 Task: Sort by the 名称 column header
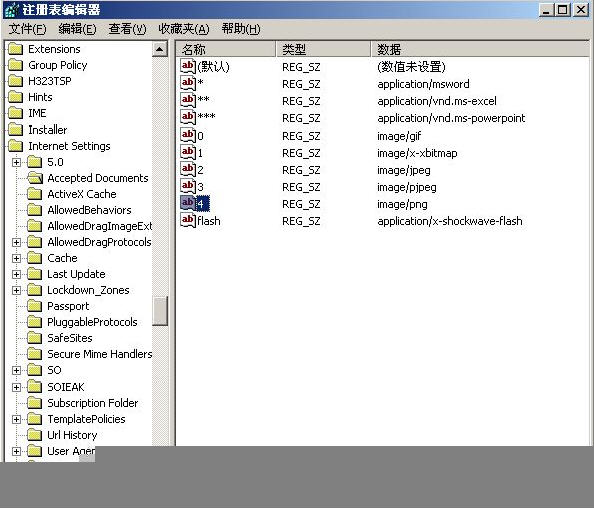click(x=226, y=49)
